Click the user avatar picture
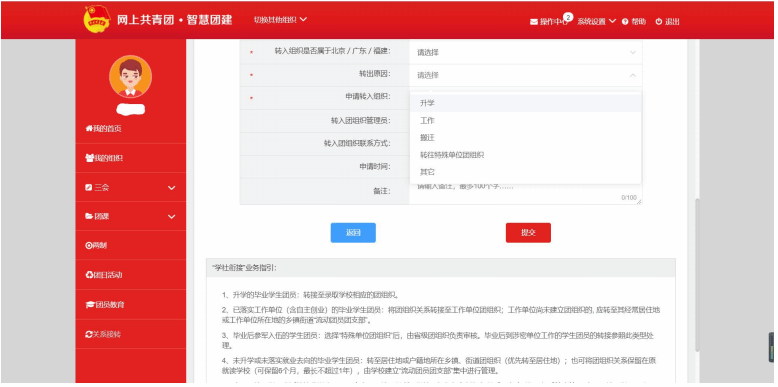Viewport: 778px width, 387px height. 130,76
